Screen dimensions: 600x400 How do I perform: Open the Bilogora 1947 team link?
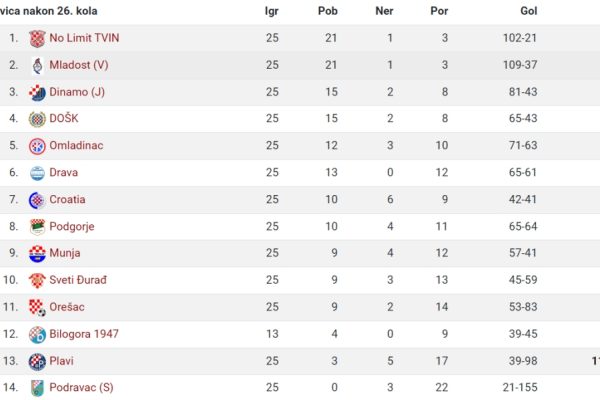tap(84, 334)
